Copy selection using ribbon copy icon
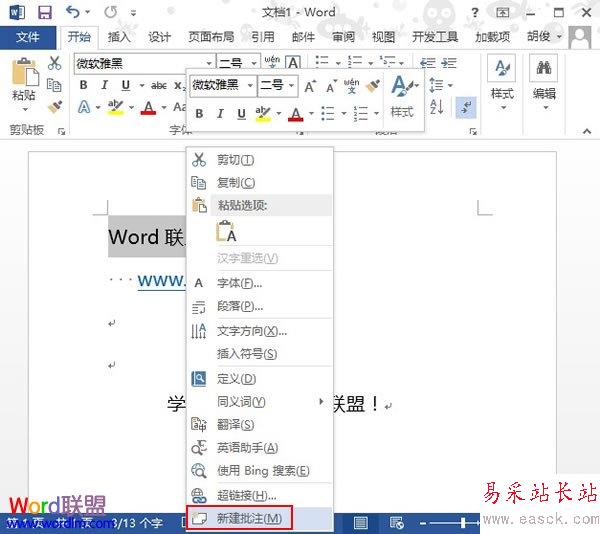600x534 pixels. (x=54, y=85)
